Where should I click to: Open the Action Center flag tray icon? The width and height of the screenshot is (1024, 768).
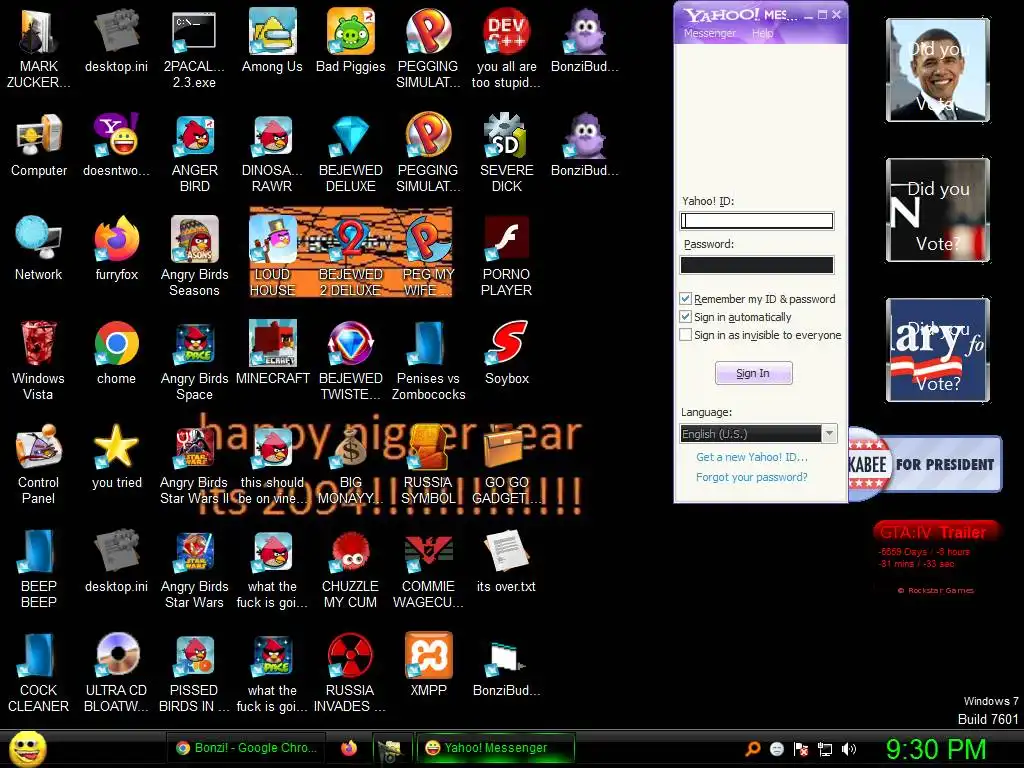coord(801,749)
